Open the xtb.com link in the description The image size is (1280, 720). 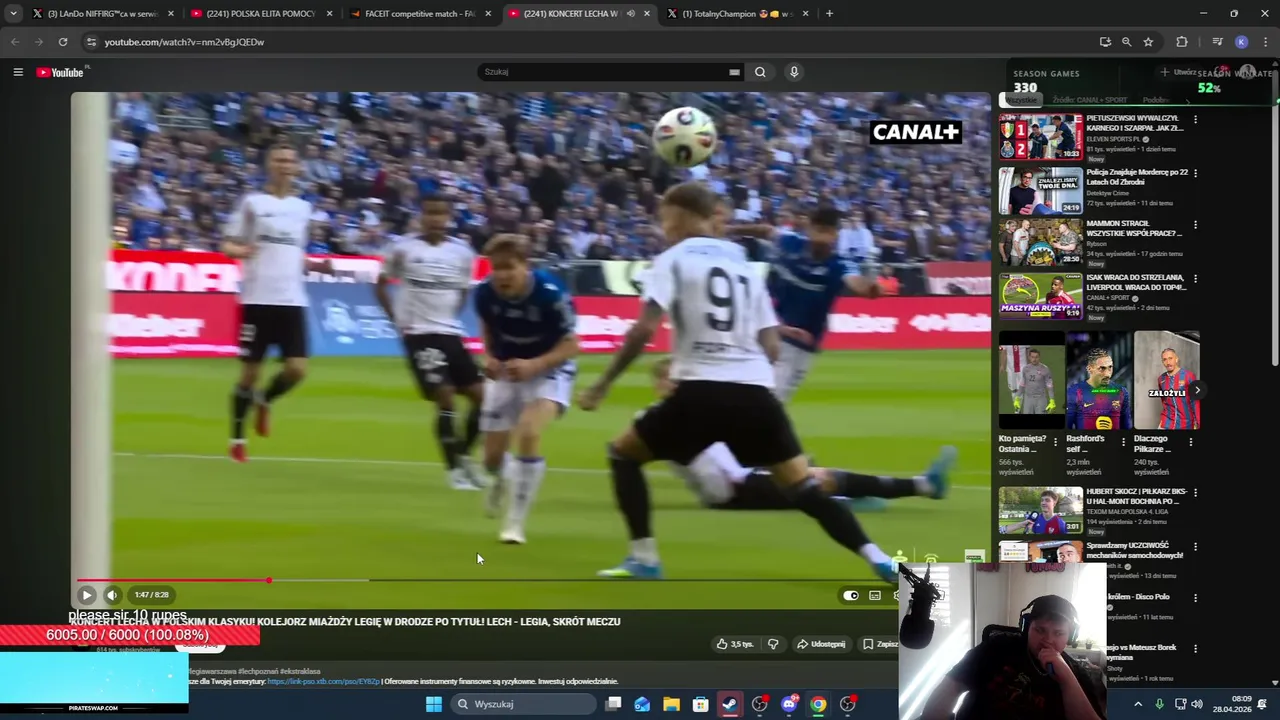click(323, 681)
